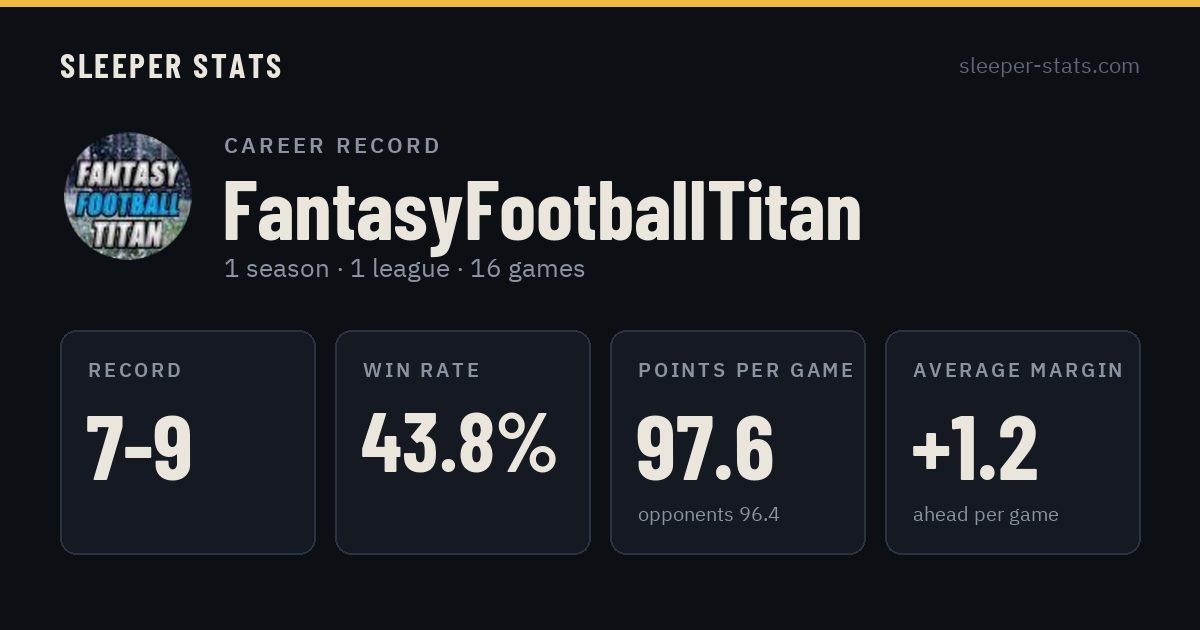Screen dimensions: 1200x630
Task: Select the FantasyFootballTitan username heading
Action: [542, 211]
